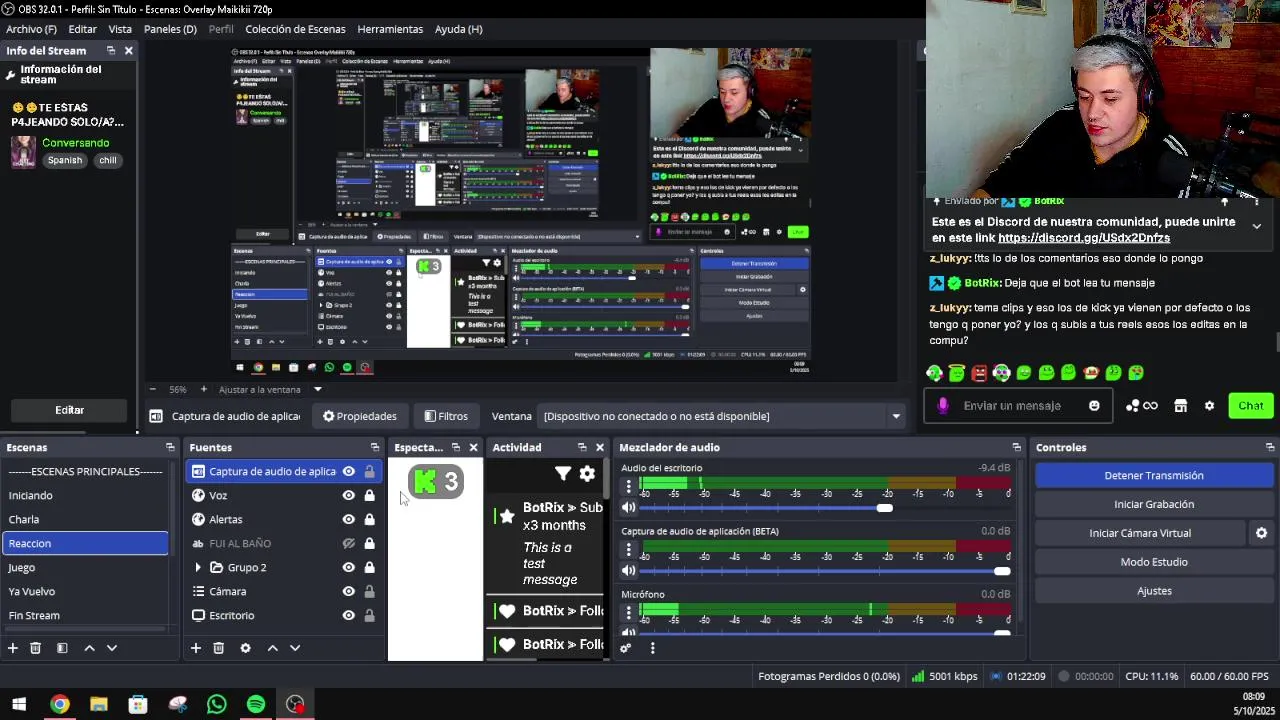Remove the selected source with trash icon
The image size is (1280, 720).
(218, 648)
